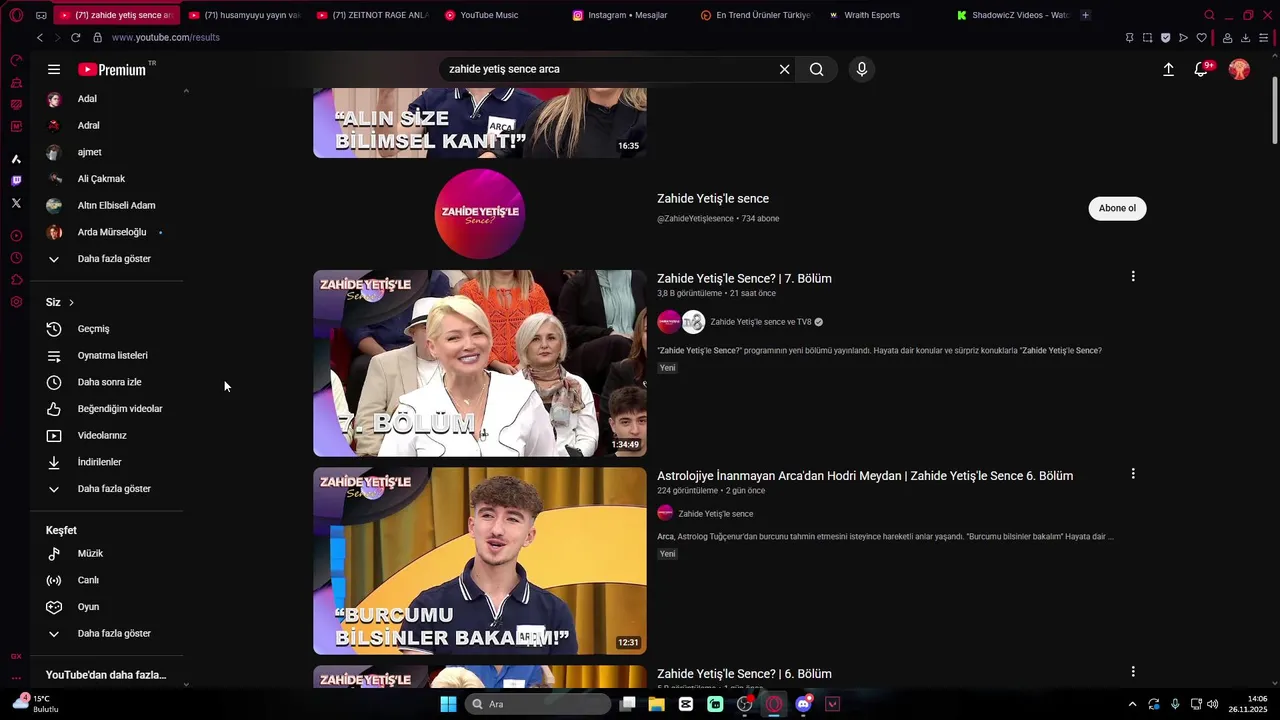Open the upload/create video icon
This screenshot has height=720, width=1280.
(1168, 69)
